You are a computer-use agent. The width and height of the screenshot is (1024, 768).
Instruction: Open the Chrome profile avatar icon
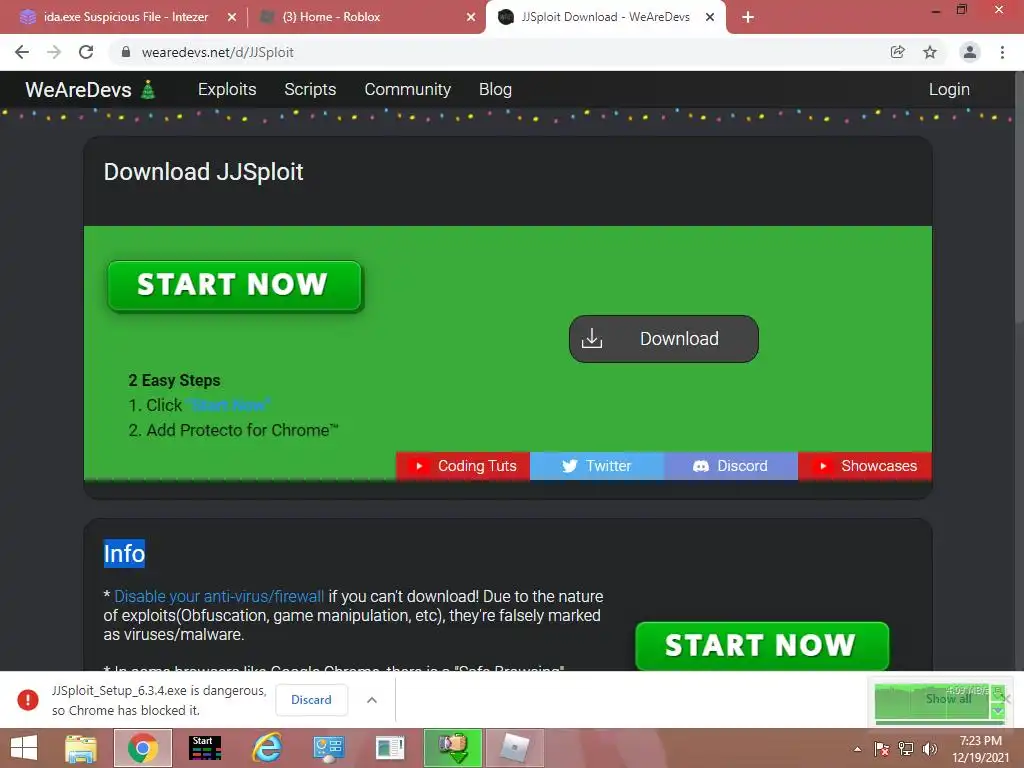pyautogui.click(x=970, y=52)
